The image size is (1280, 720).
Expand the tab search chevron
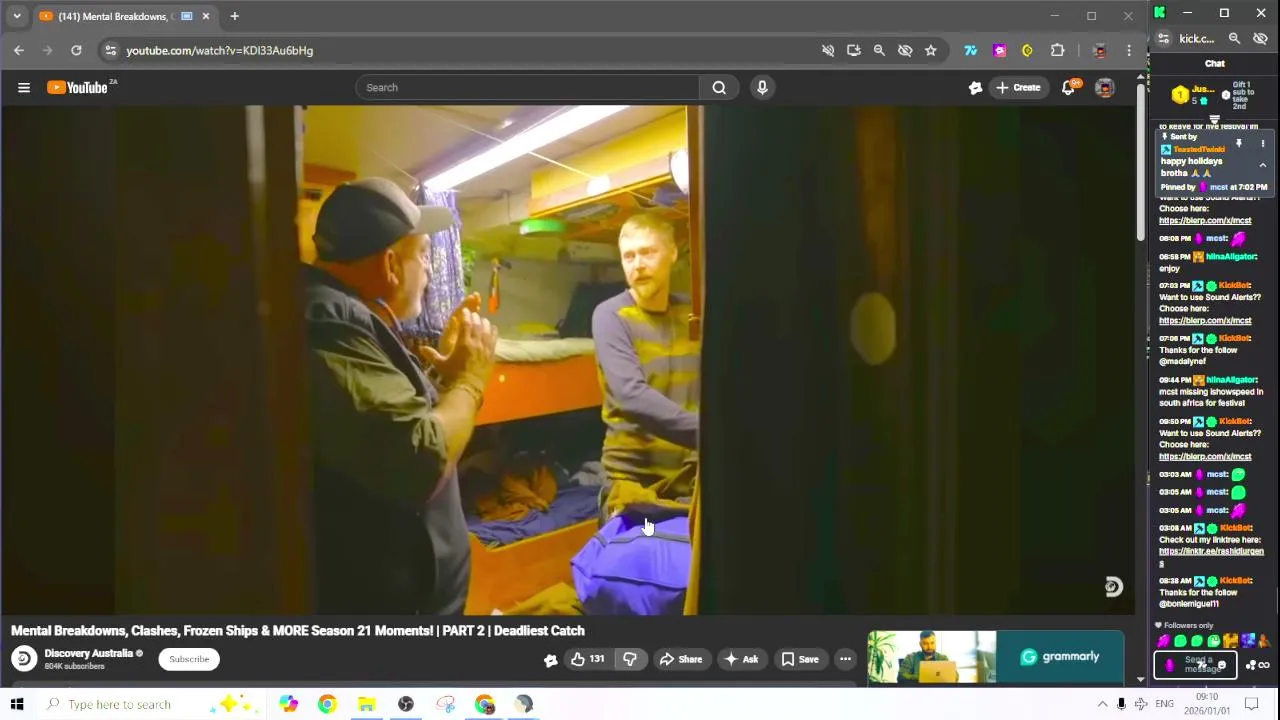pyautogui.click(x=17, y=16)
